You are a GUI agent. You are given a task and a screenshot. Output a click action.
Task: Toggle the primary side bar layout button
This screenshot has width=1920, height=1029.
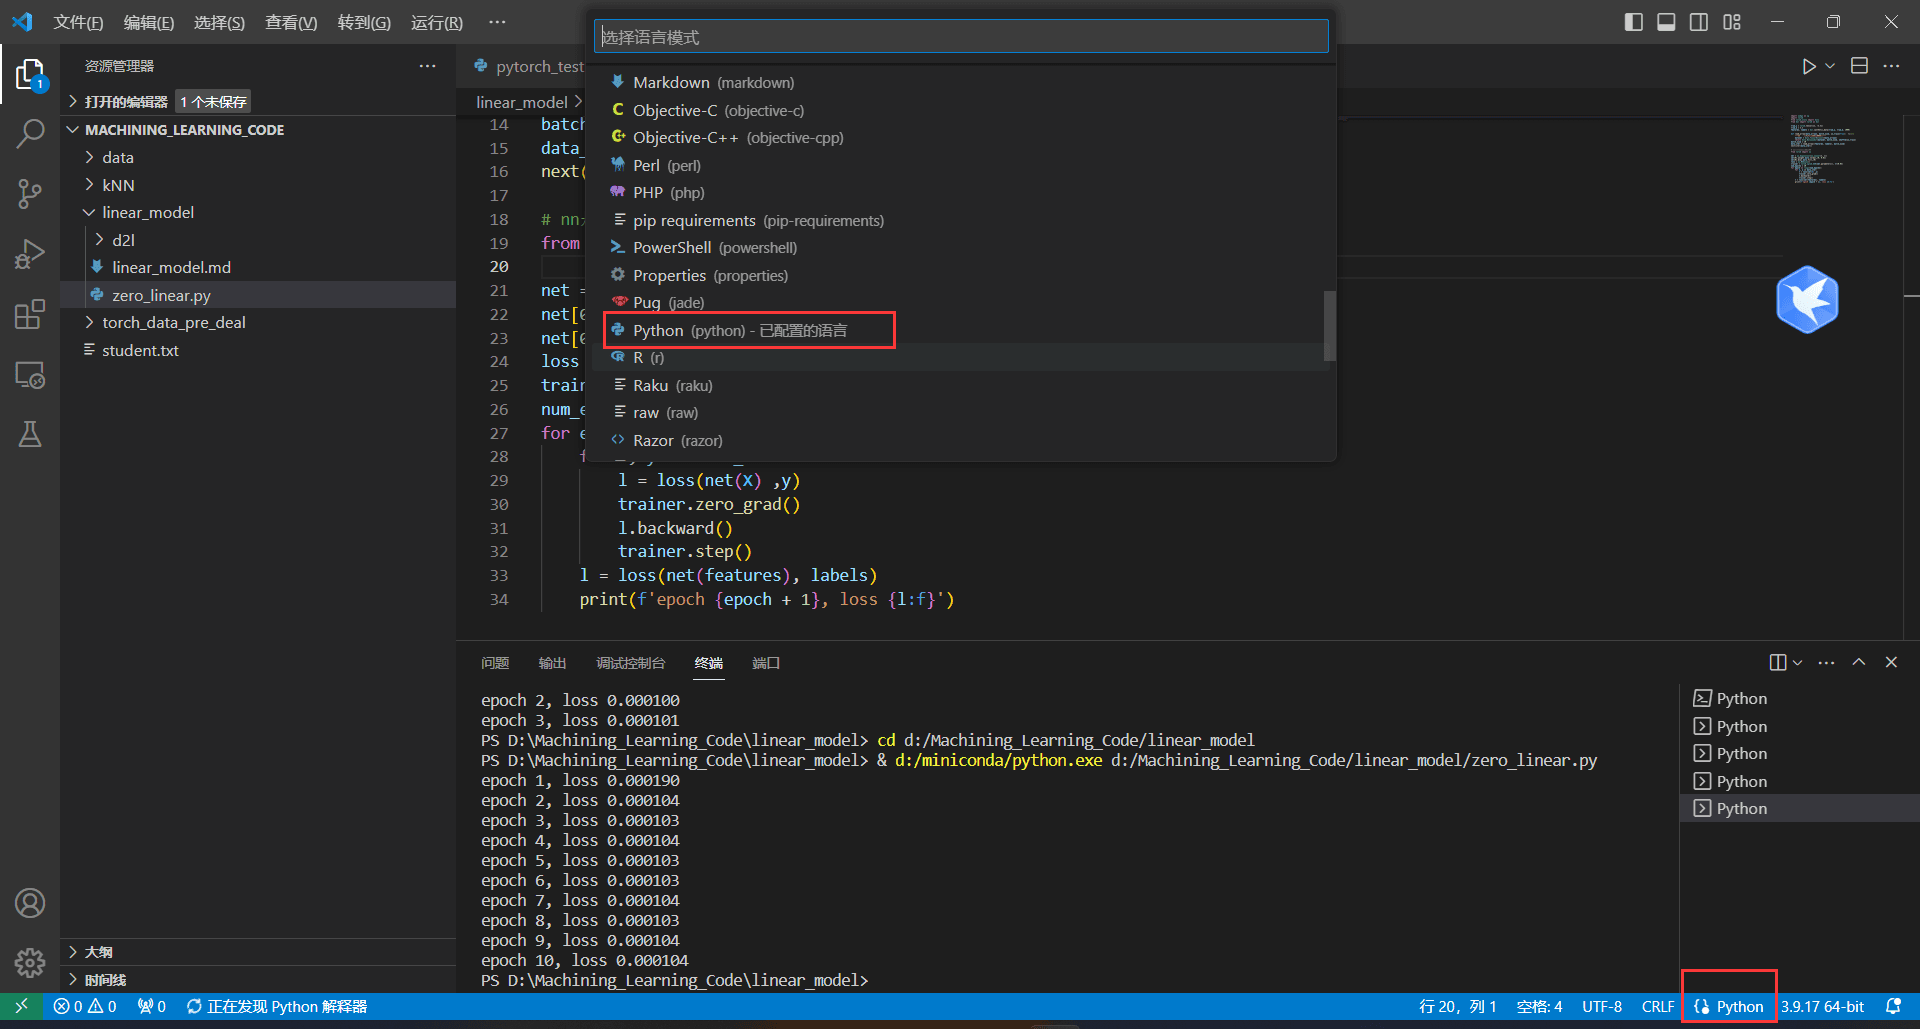(1634, 22)
